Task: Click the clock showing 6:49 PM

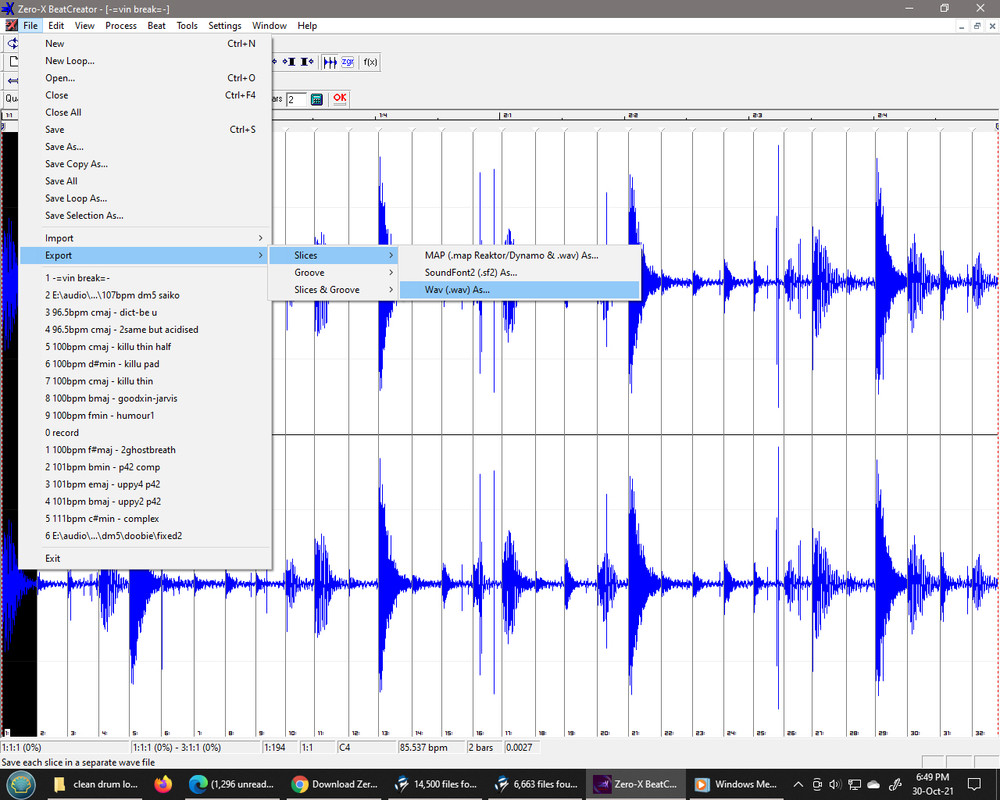Action: point(932,777)
